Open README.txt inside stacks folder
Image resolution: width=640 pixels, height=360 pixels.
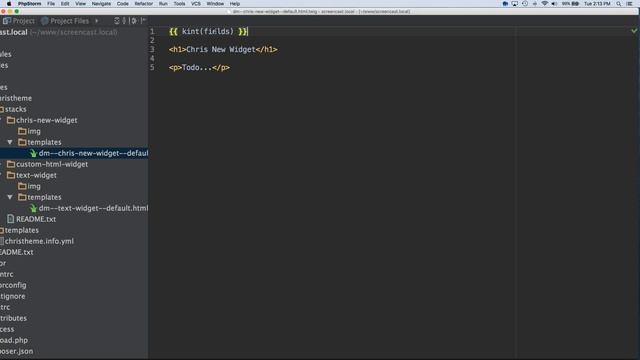(x=36, y=220)
